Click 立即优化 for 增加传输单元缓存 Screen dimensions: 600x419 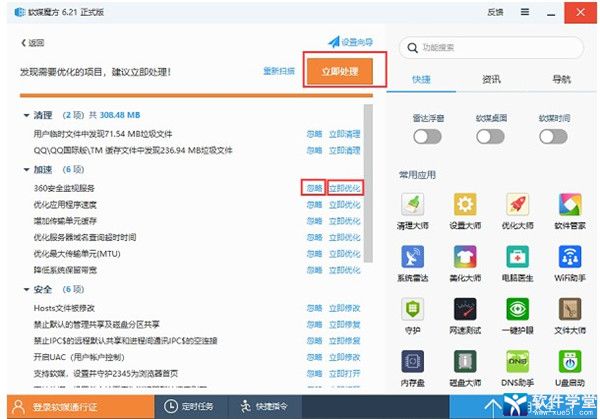[345, 221]
